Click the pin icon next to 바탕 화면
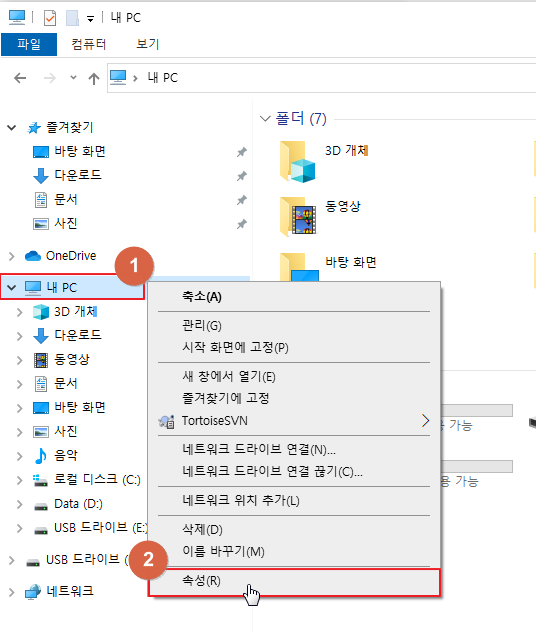 tap(241, 152)
